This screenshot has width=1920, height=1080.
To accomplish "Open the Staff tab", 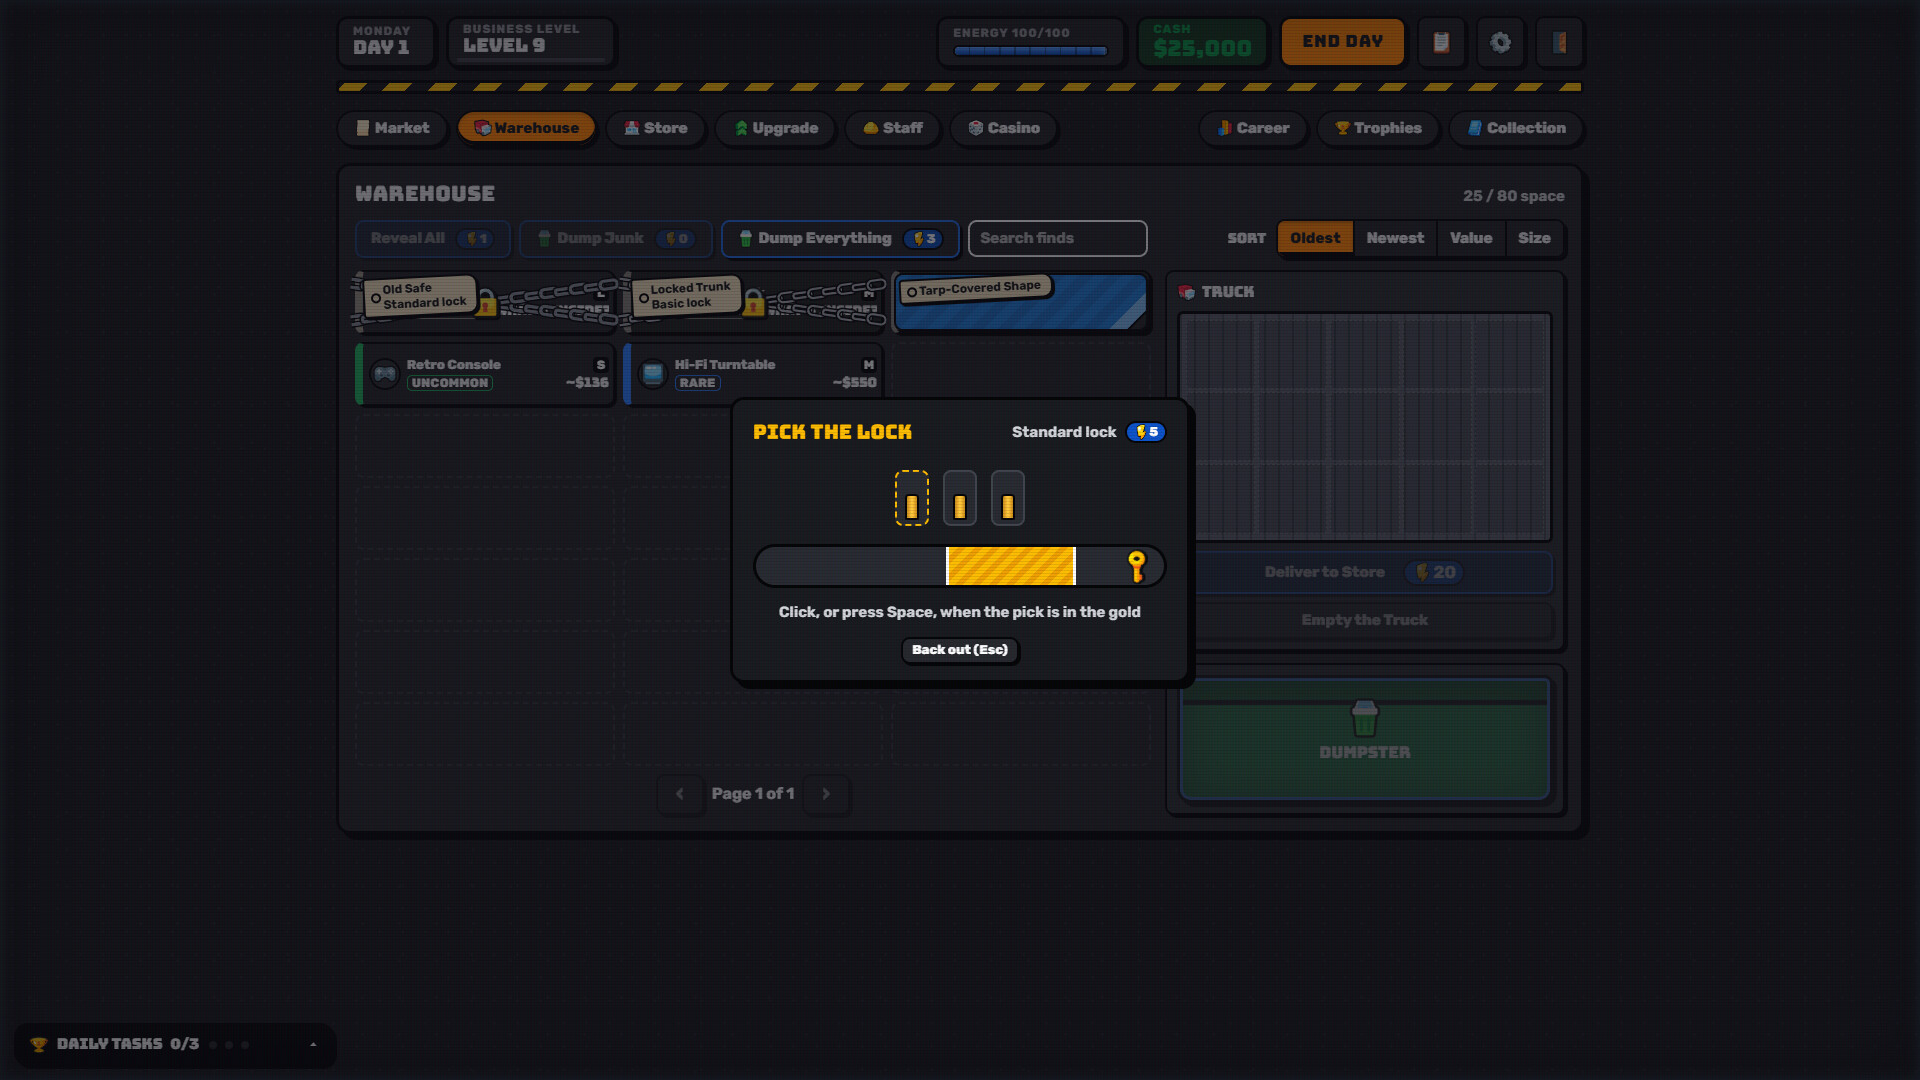I will 893,128.
